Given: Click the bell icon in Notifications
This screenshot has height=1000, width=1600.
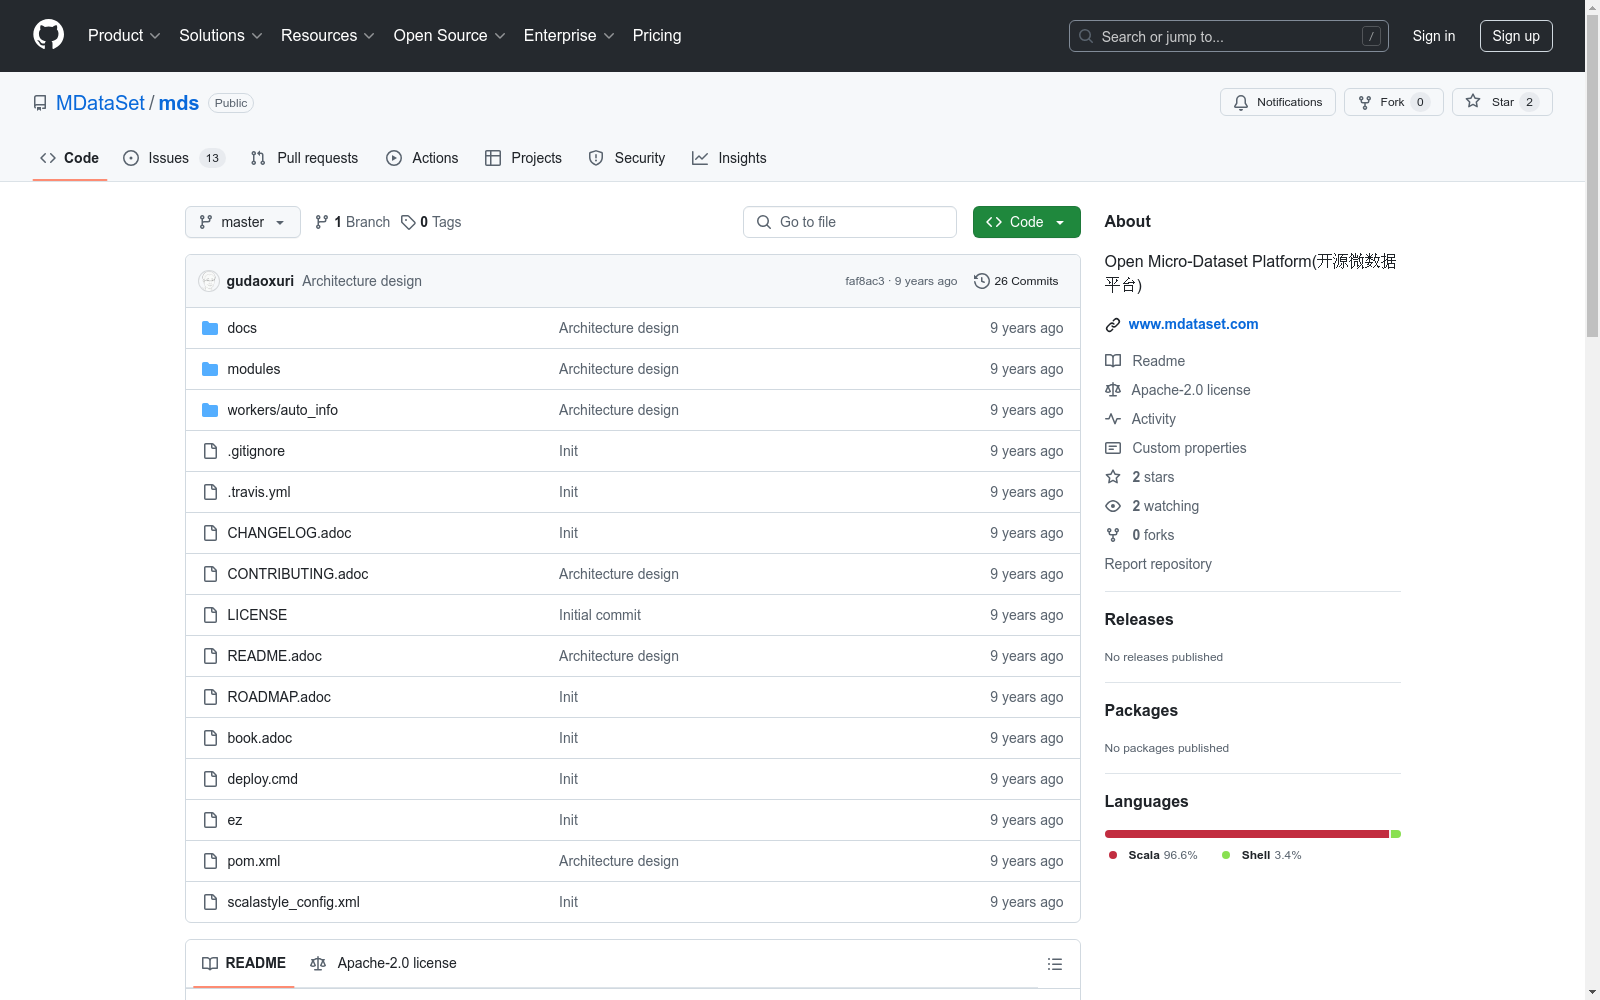Looking at the screenshot, I should [x=1241, y=102].
